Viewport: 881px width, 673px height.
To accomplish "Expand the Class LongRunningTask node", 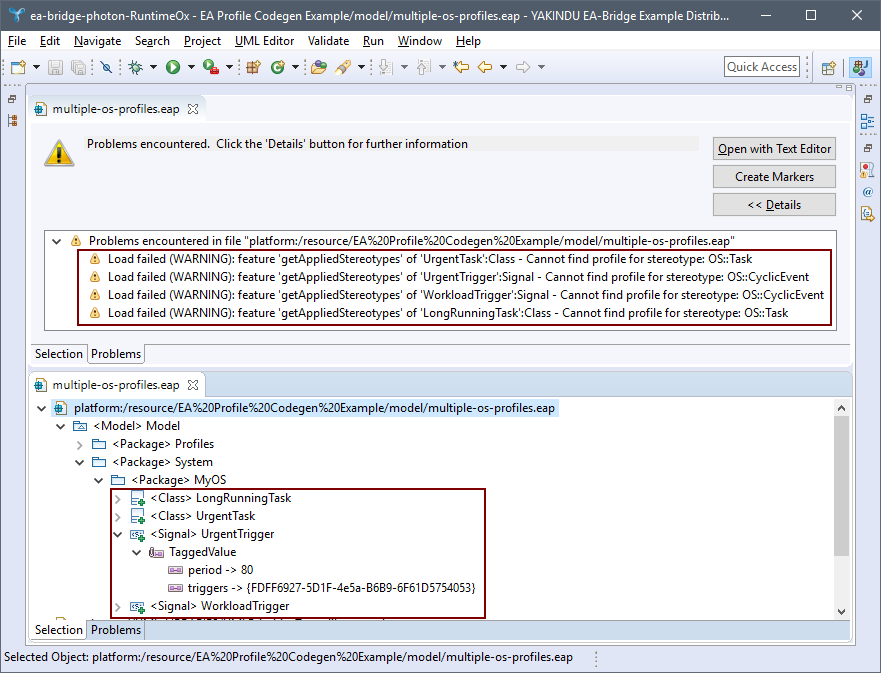I will coord(118,498).
